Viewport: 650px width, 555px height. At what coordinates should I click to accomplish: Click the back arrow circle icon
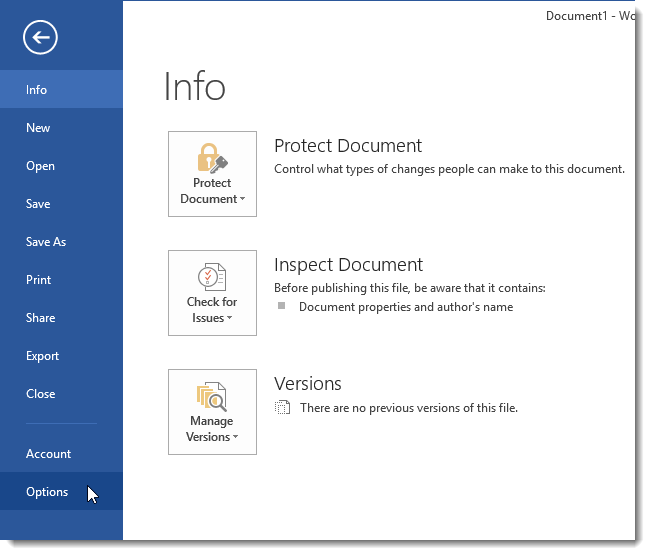pos(40,37)
